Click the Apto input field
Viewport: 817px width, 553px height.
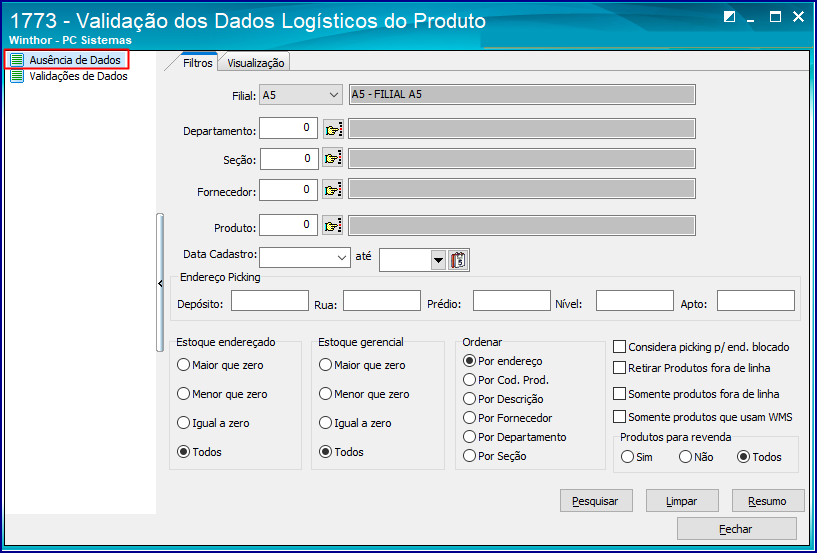pyautogui.click(x=756, y=301)
